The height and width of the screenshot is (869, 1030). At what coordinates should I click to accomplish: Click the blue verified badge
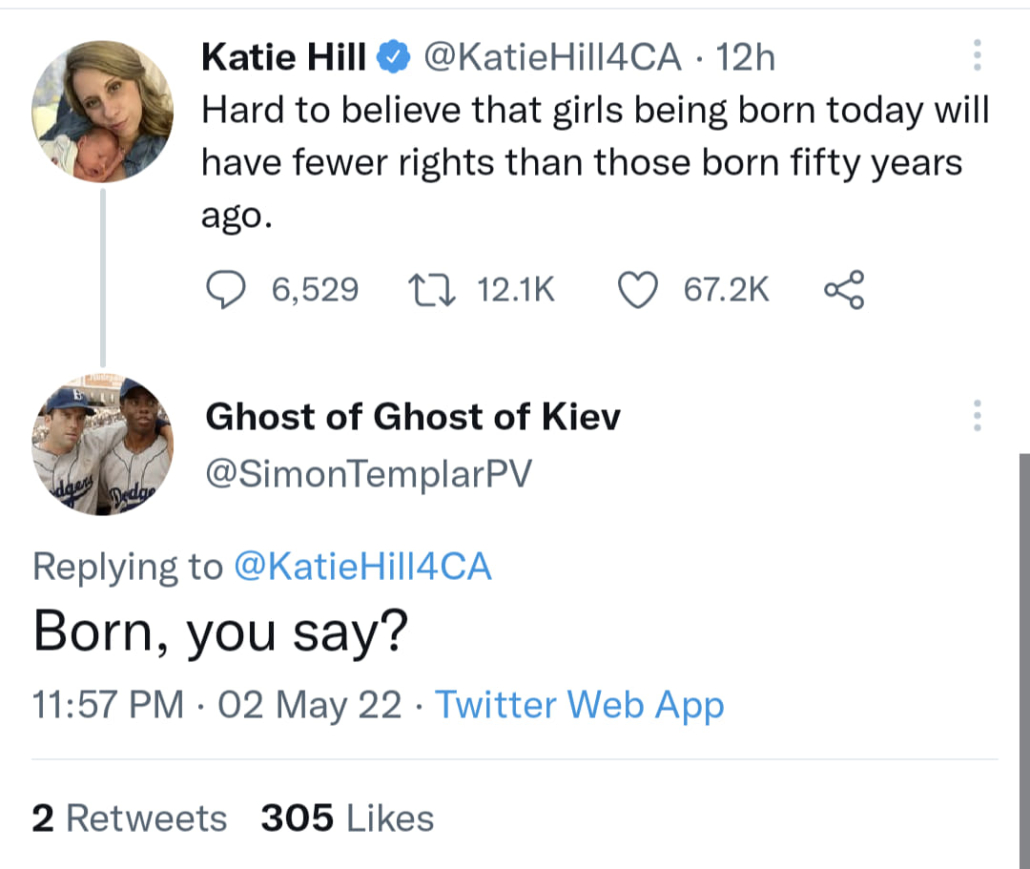(x=392, y=59)
